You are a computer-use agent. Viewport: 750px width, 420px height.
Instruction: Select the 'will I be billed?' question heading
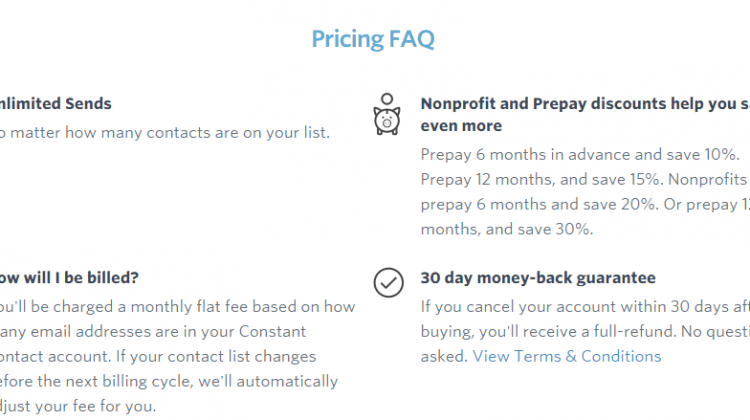(69, 277)
